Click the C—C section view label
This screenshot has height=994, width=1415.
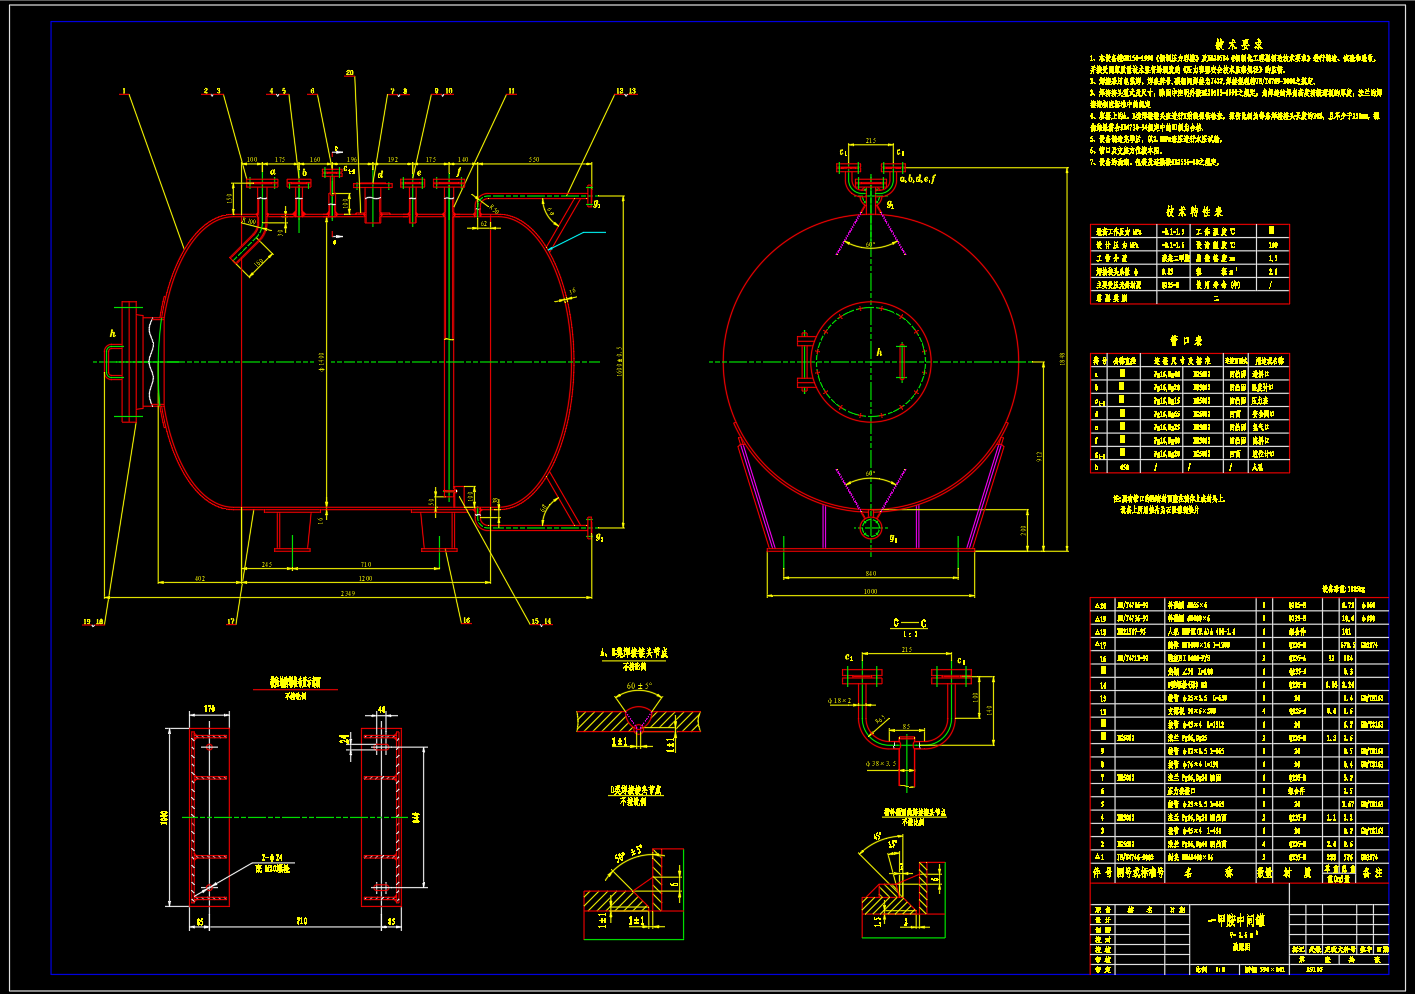[x=909, y=623]
